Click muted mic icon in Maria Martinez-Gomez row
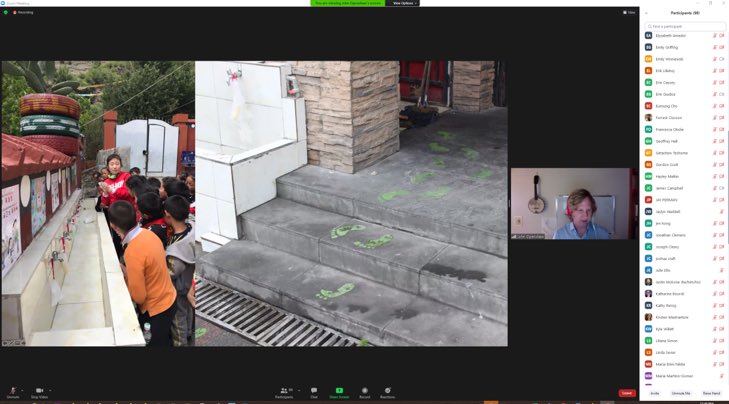 point(722,376)
